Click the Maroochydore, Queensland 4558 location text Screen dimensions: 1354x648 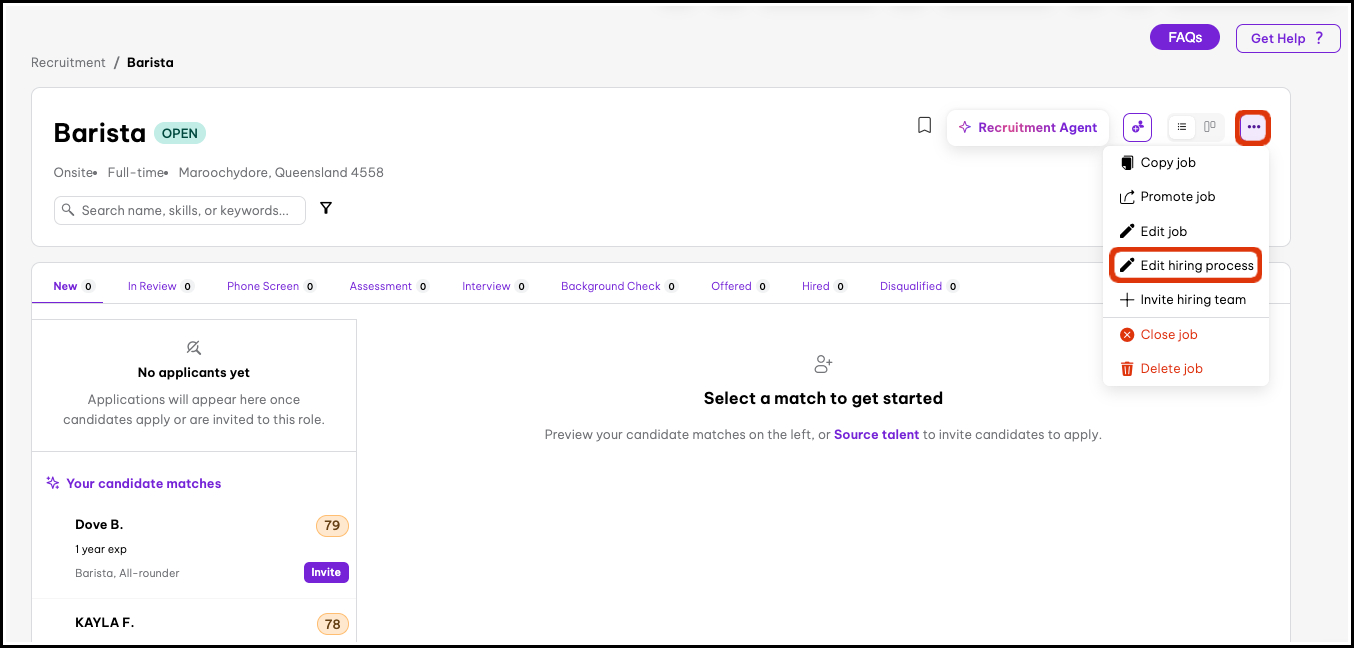point(281,172)
